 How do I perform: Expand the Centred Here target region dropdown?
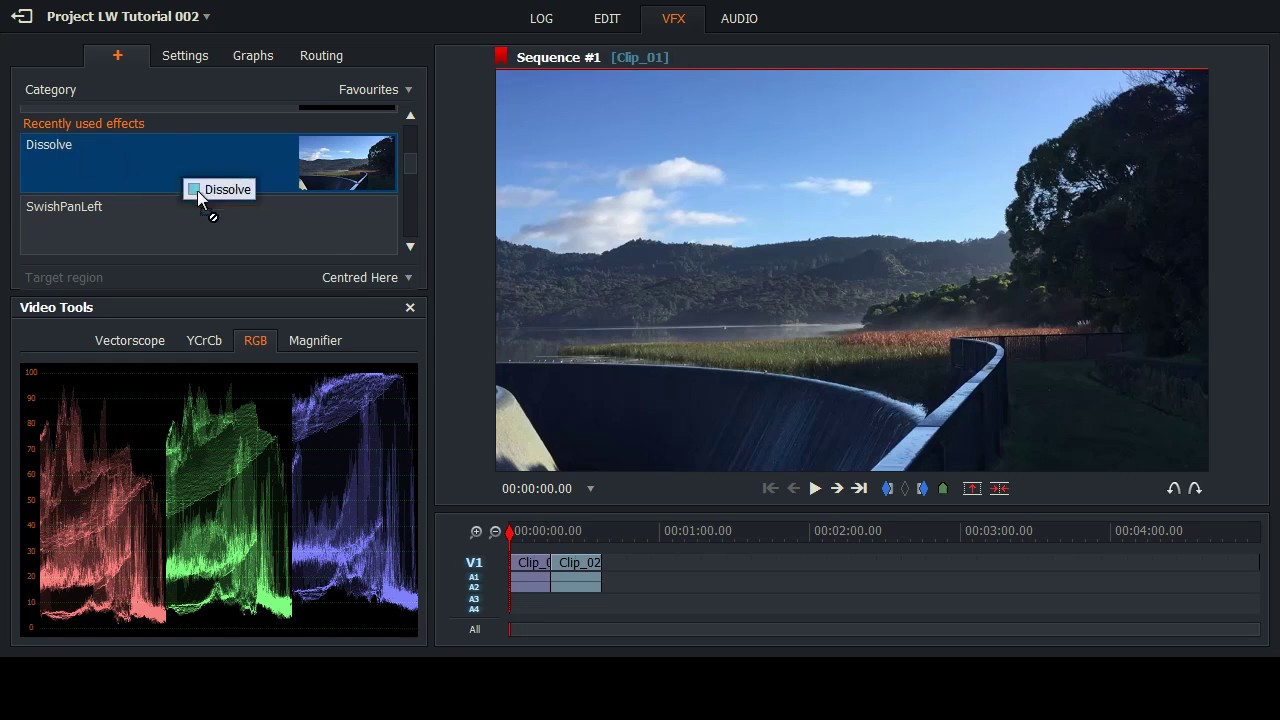click(x=366, y=278)
